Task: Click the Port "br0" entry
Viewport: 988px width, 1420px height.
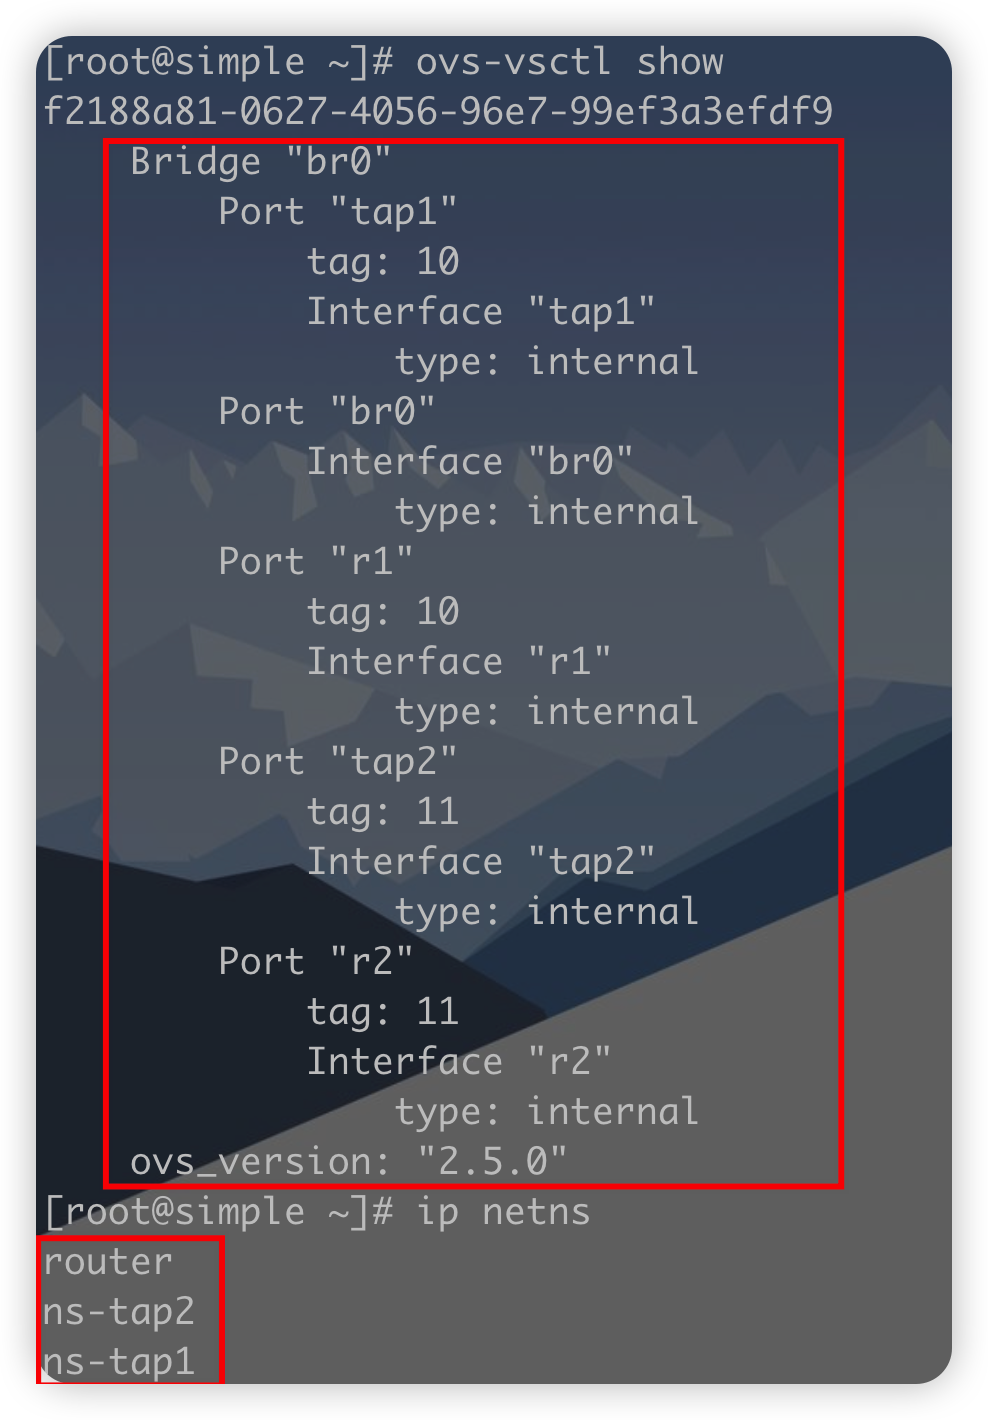Action: pos(326,411)
